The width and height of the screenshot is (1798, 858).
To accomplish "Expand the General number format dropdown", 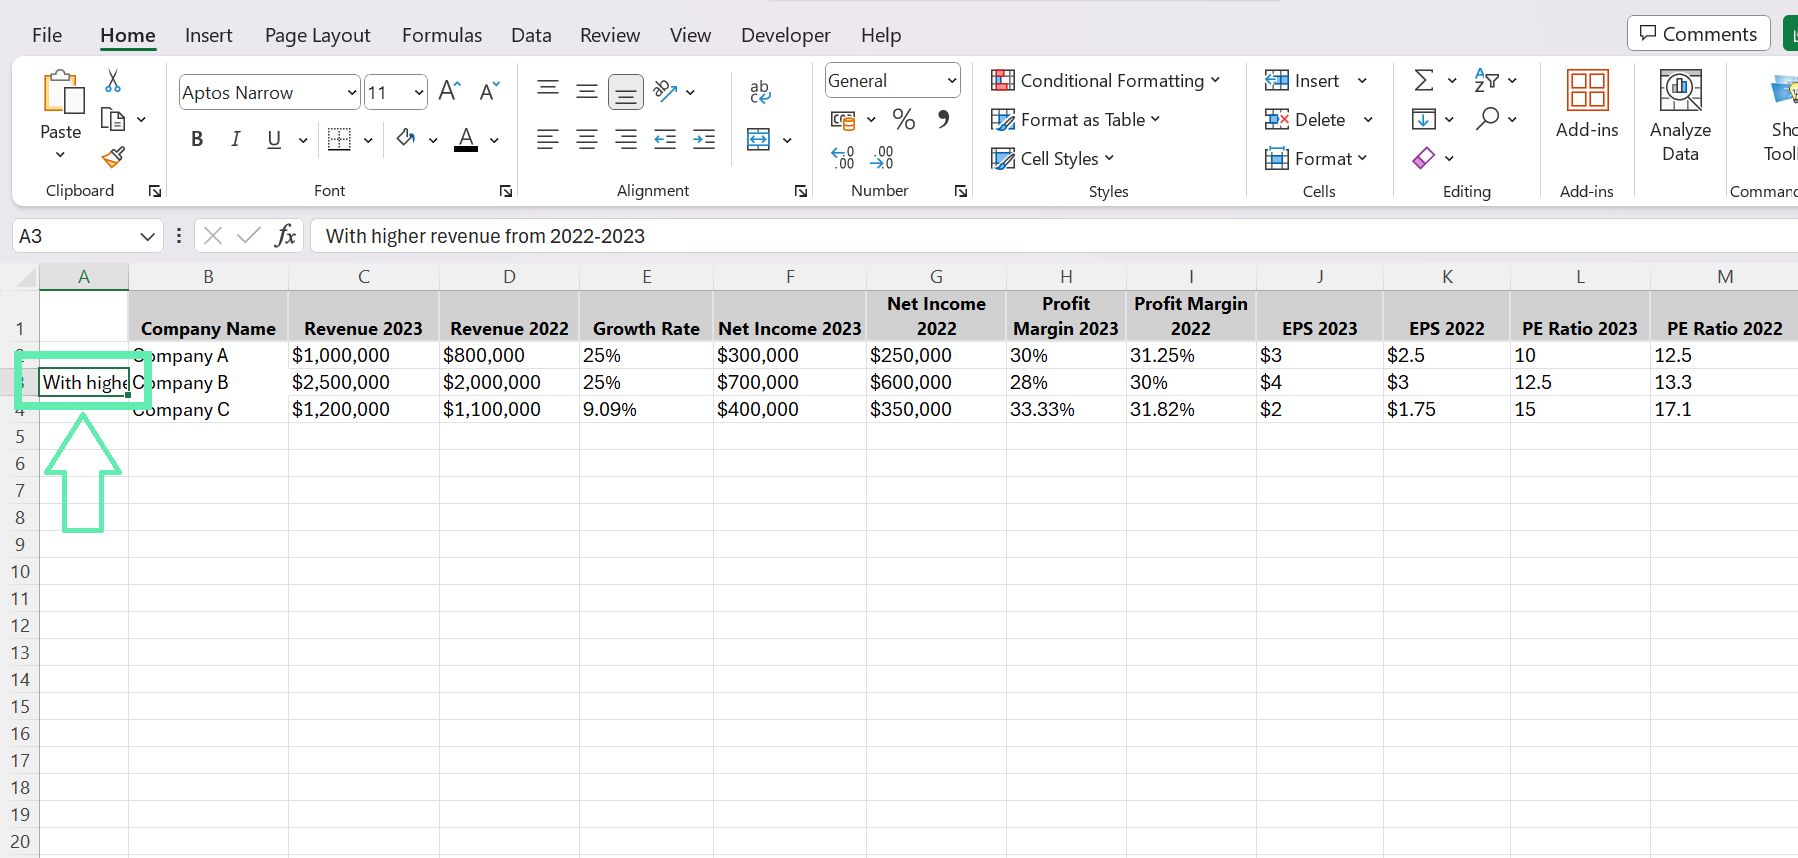I will 952,81.
